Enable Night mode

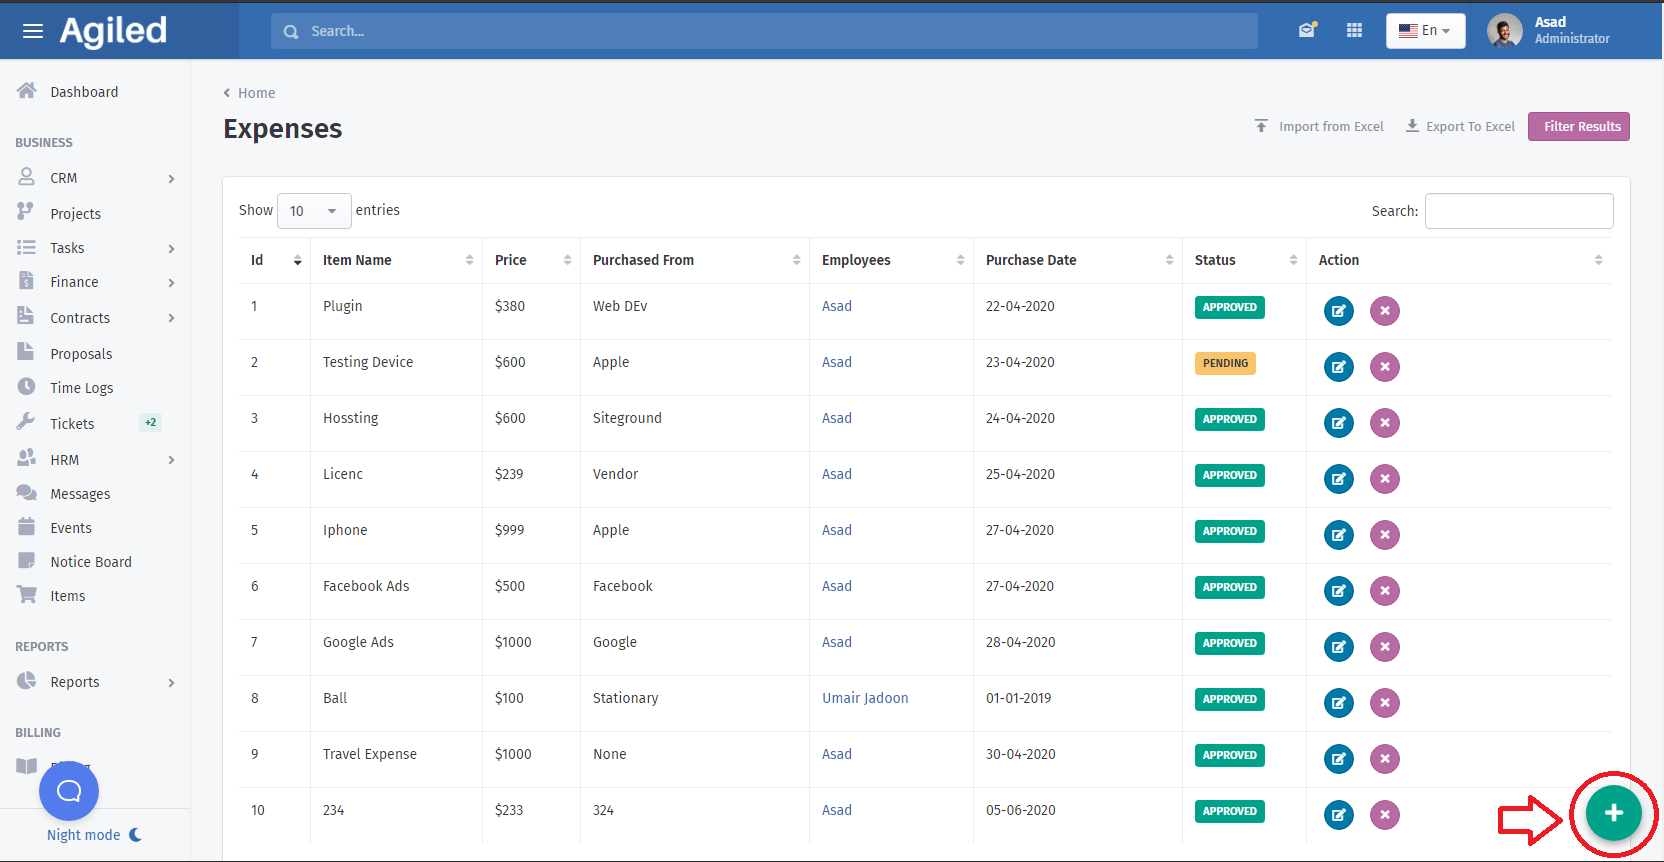[94, 835]
